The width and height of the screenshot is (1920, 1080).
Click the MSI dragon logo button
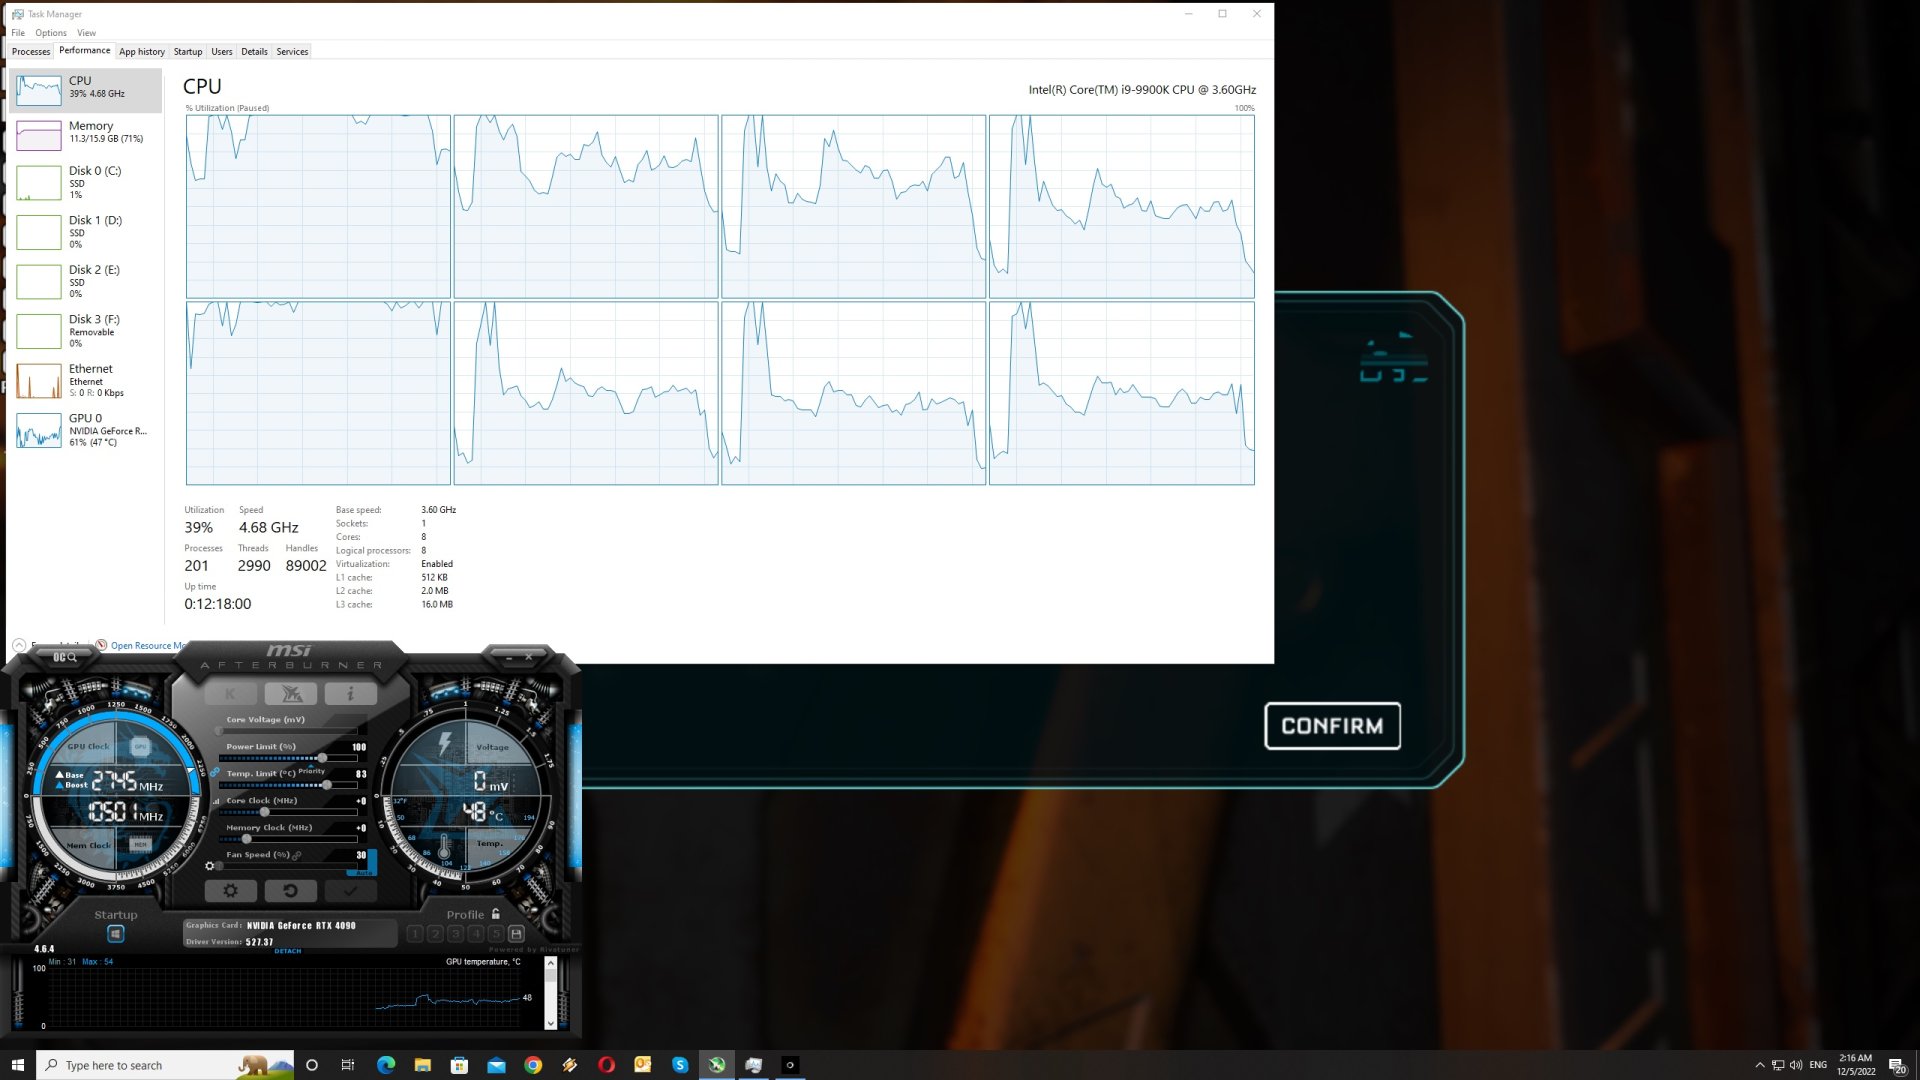pyautogui.click(x=291, y=694)
